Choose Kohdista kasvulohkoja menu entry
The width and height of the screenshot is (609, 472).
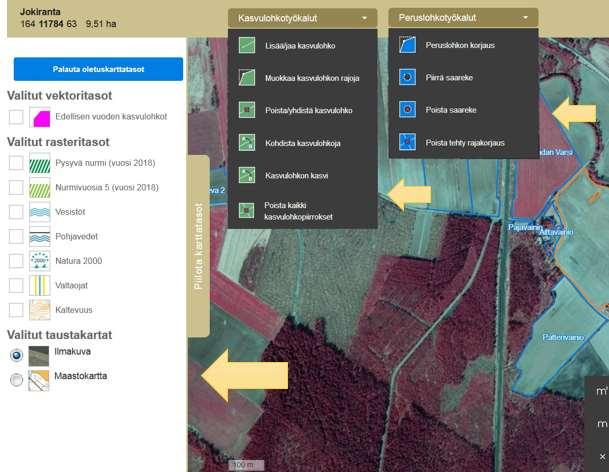303,143
